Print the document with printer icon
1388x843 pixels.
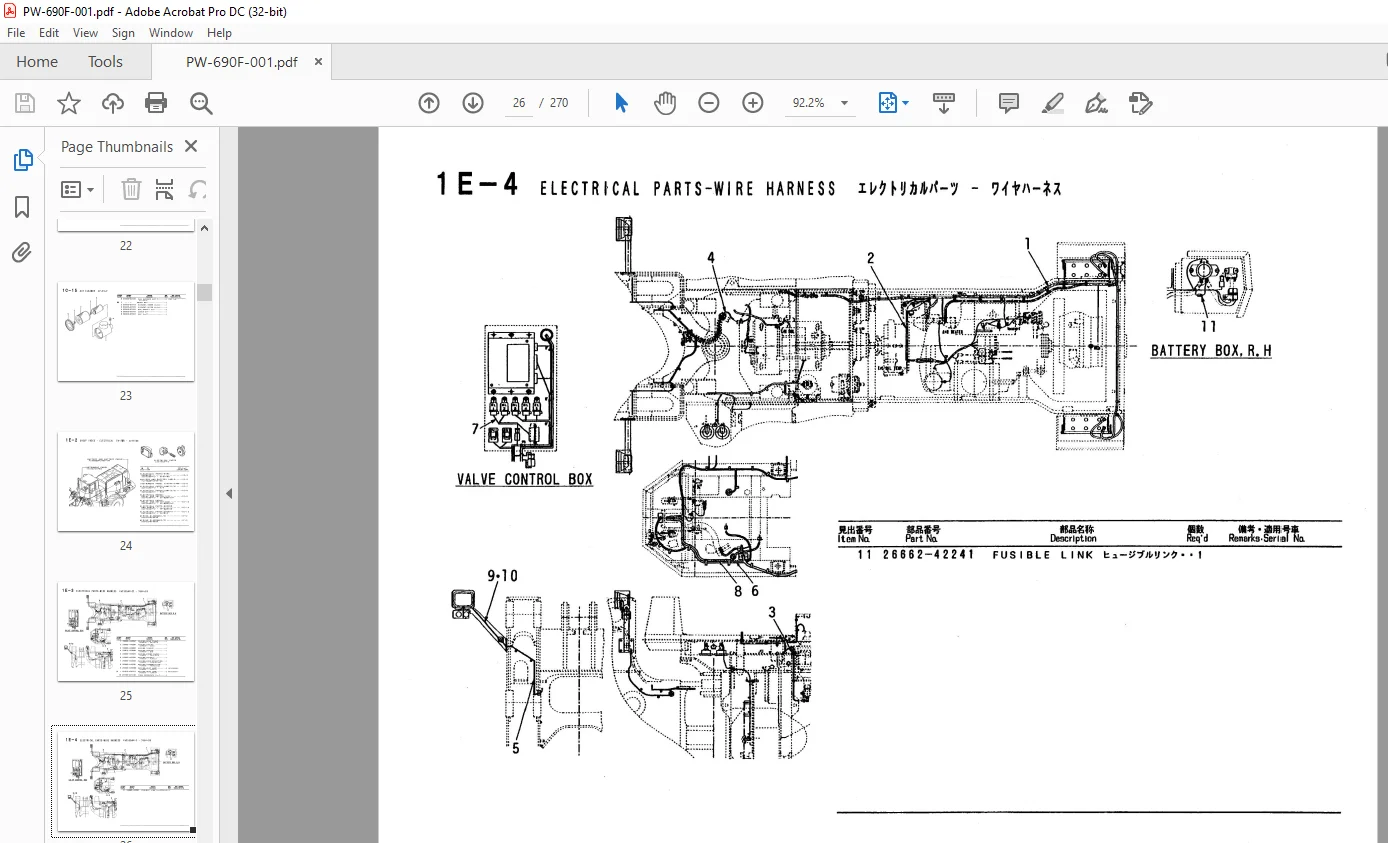(x=156, y=103)
